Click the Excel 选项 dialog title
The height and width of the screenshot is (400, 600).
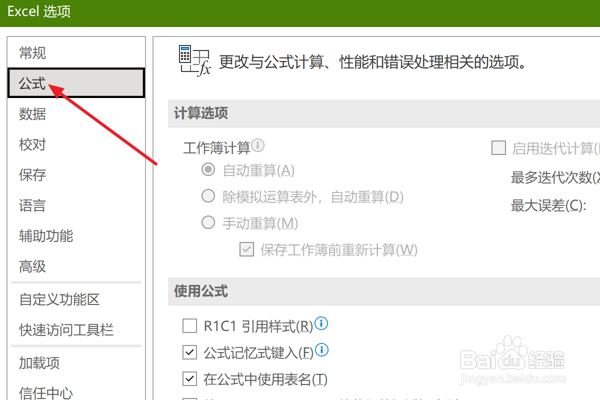point(39,11)
